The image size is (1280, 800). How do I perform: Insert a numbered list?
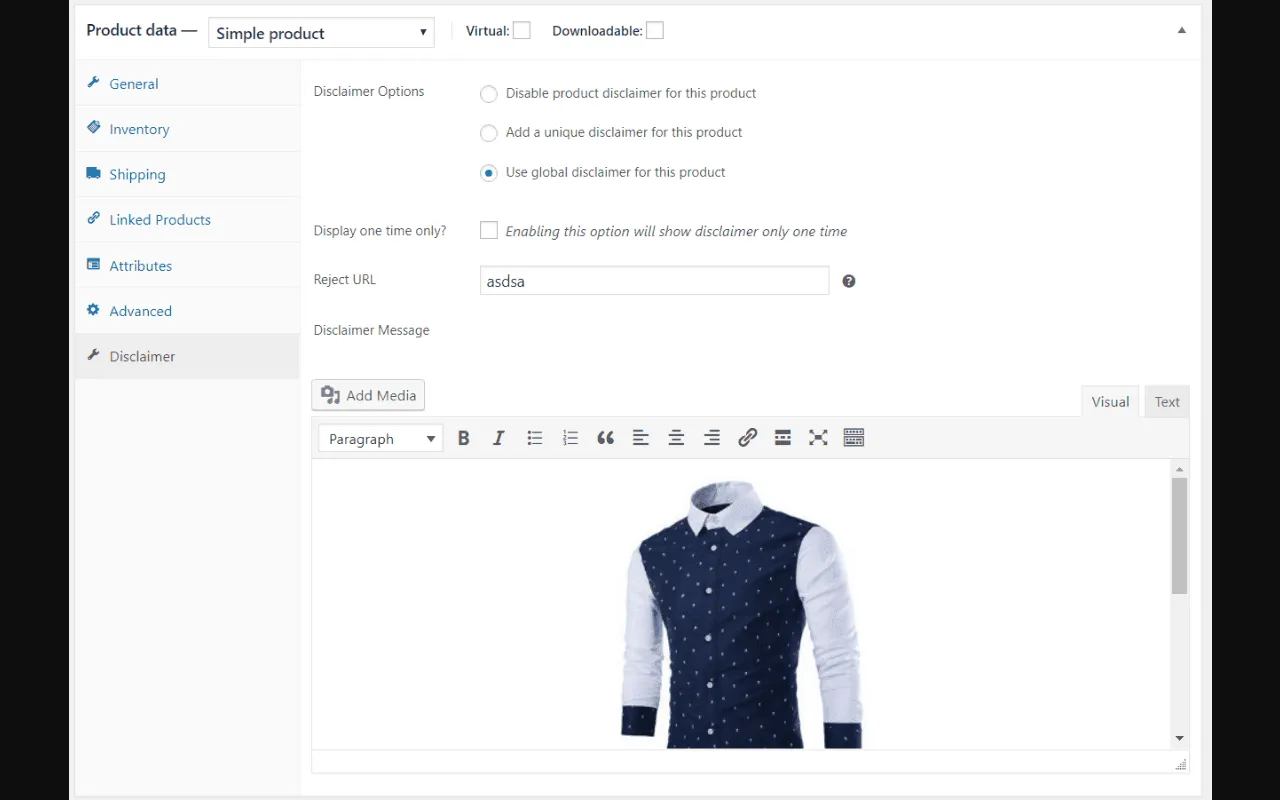coord(570,437)
